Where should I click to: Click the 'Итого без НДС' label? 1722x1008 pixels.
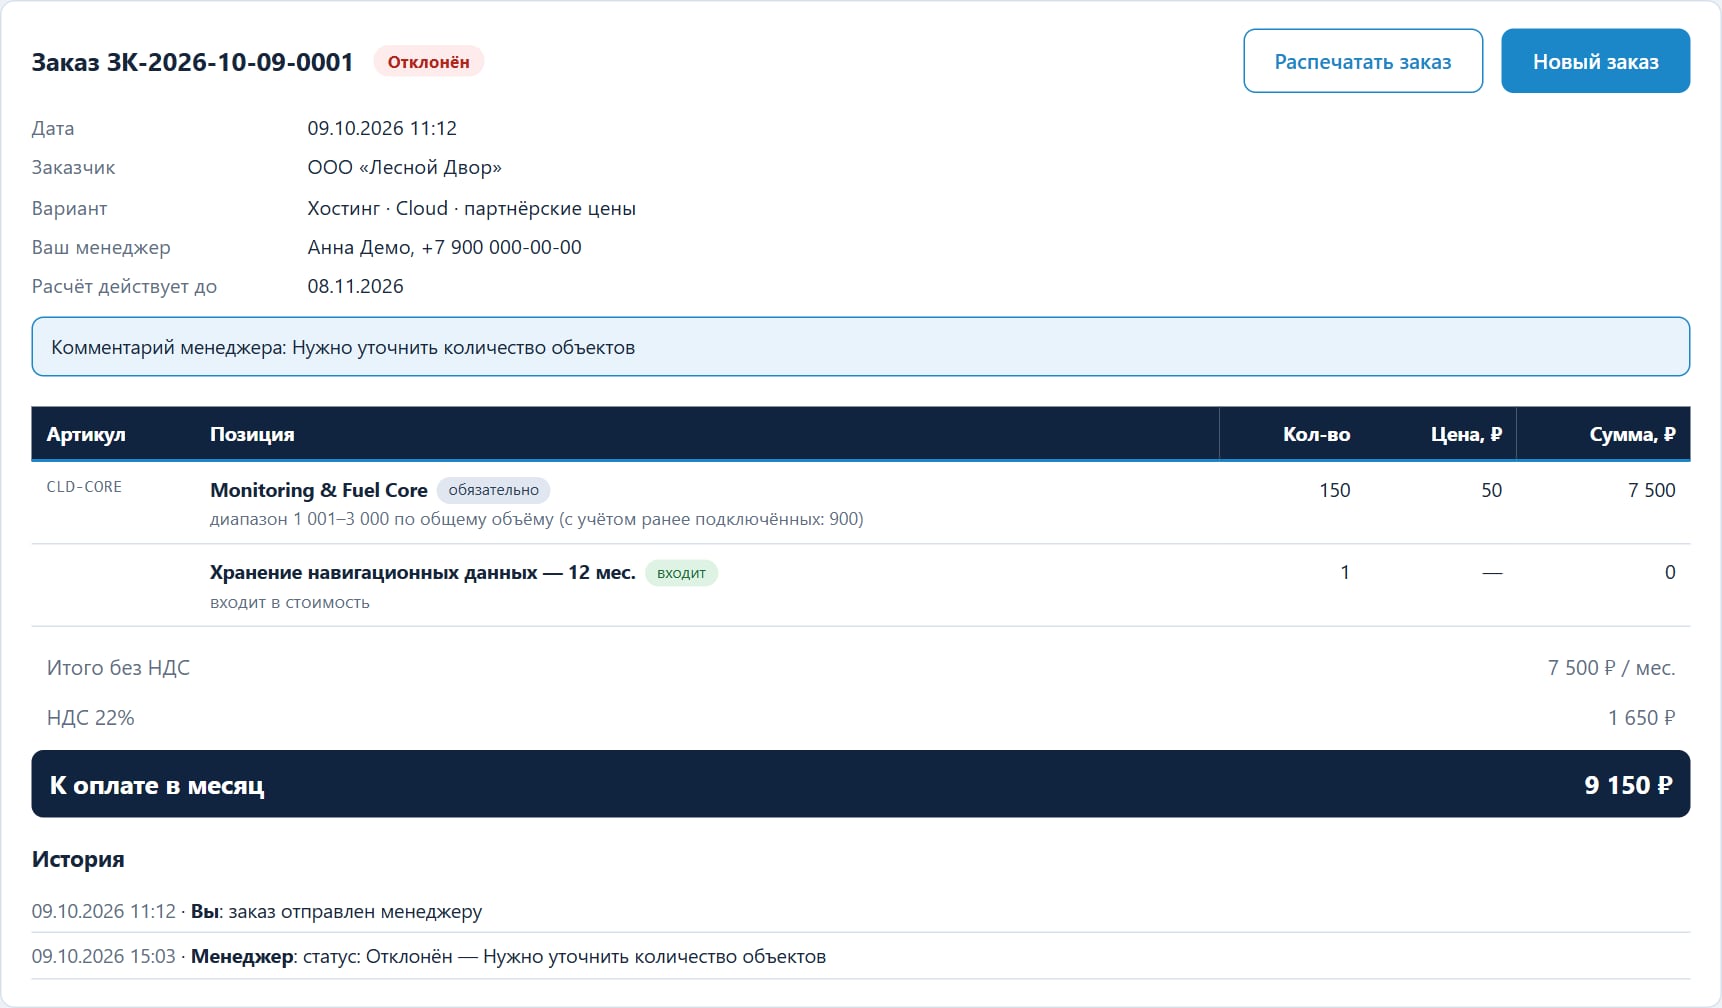[118, 668]
